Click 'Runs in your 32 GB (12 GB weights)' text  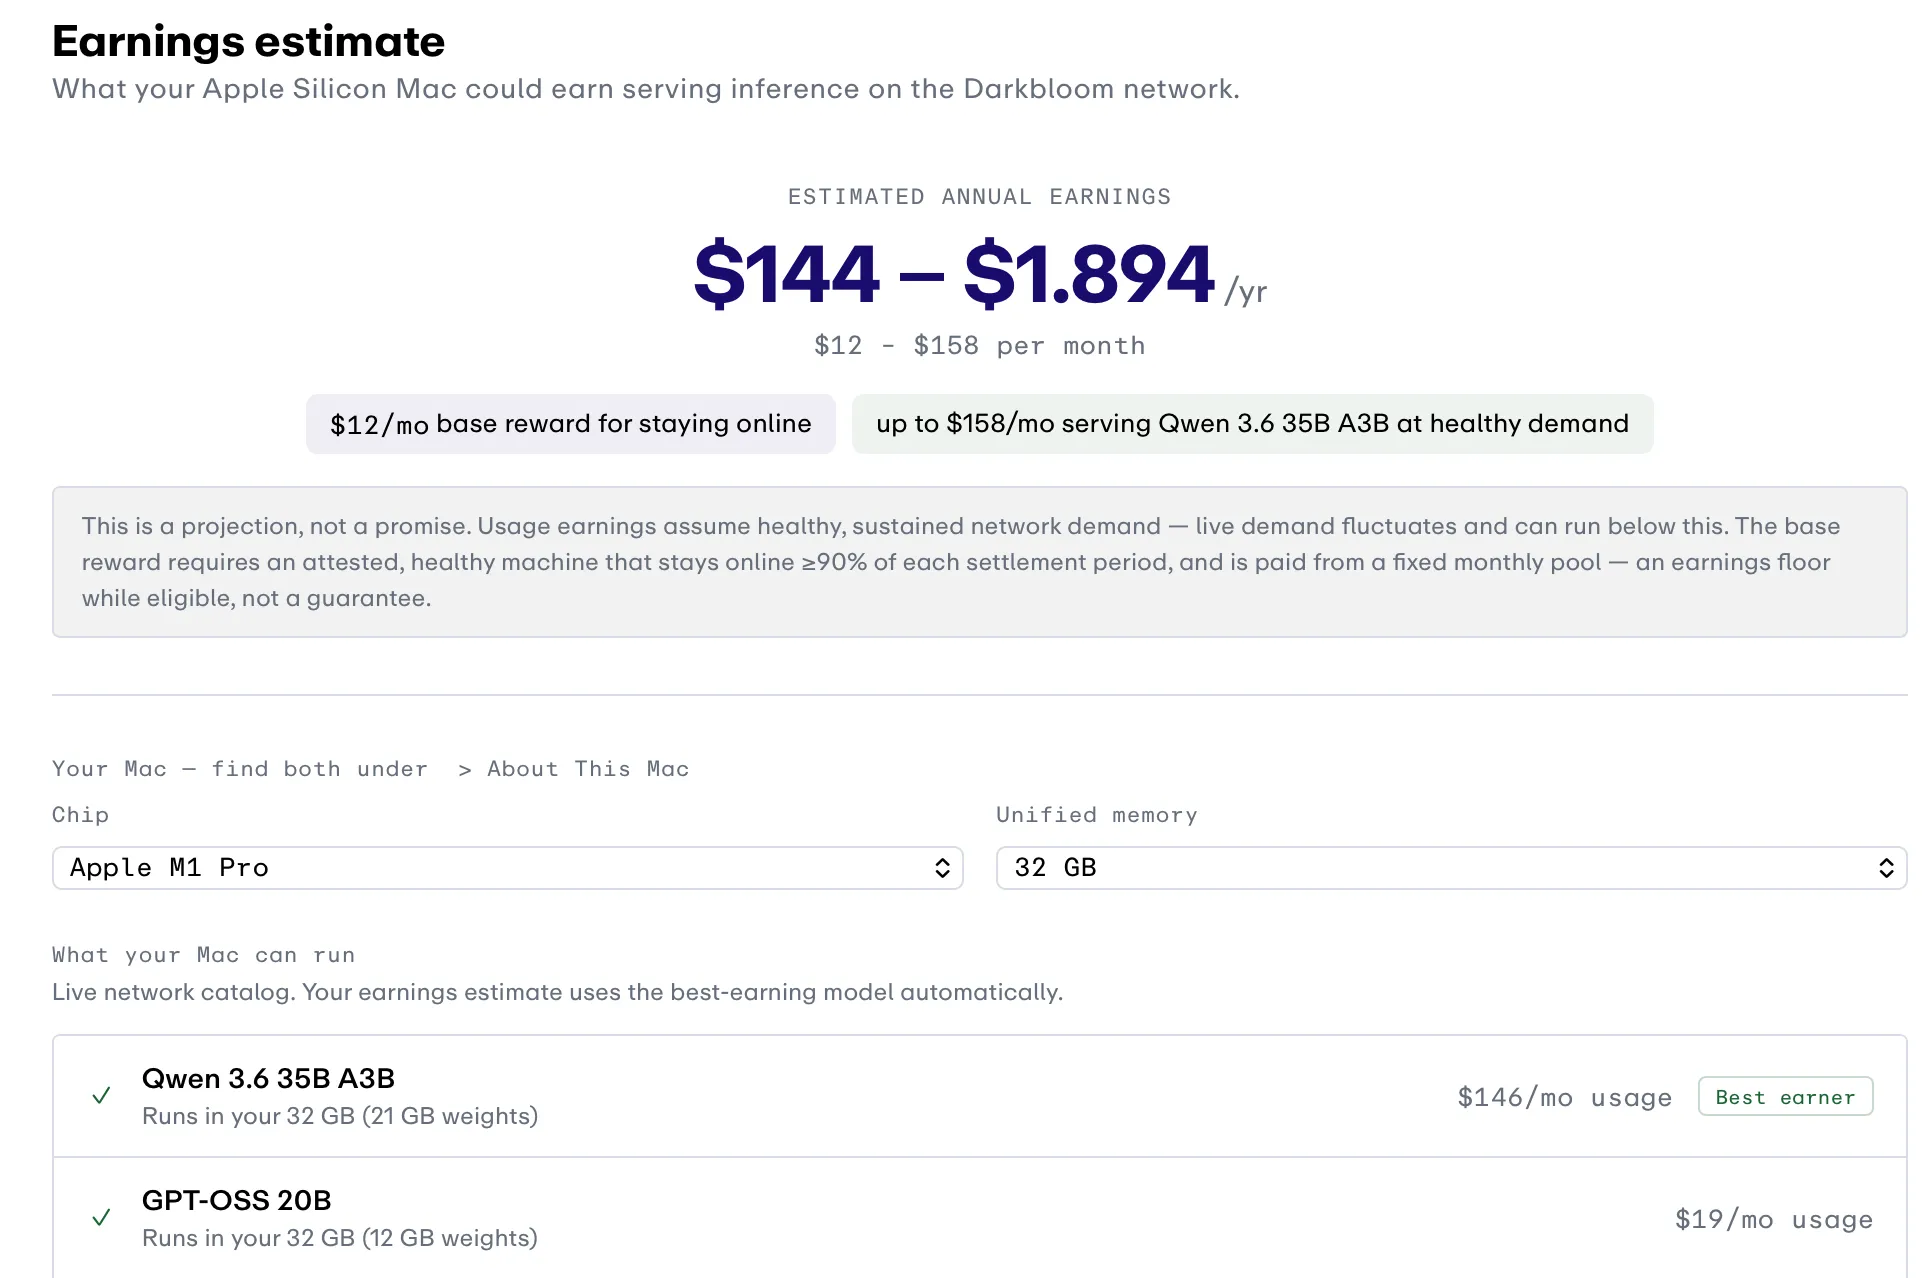[x=340, y=1238]
